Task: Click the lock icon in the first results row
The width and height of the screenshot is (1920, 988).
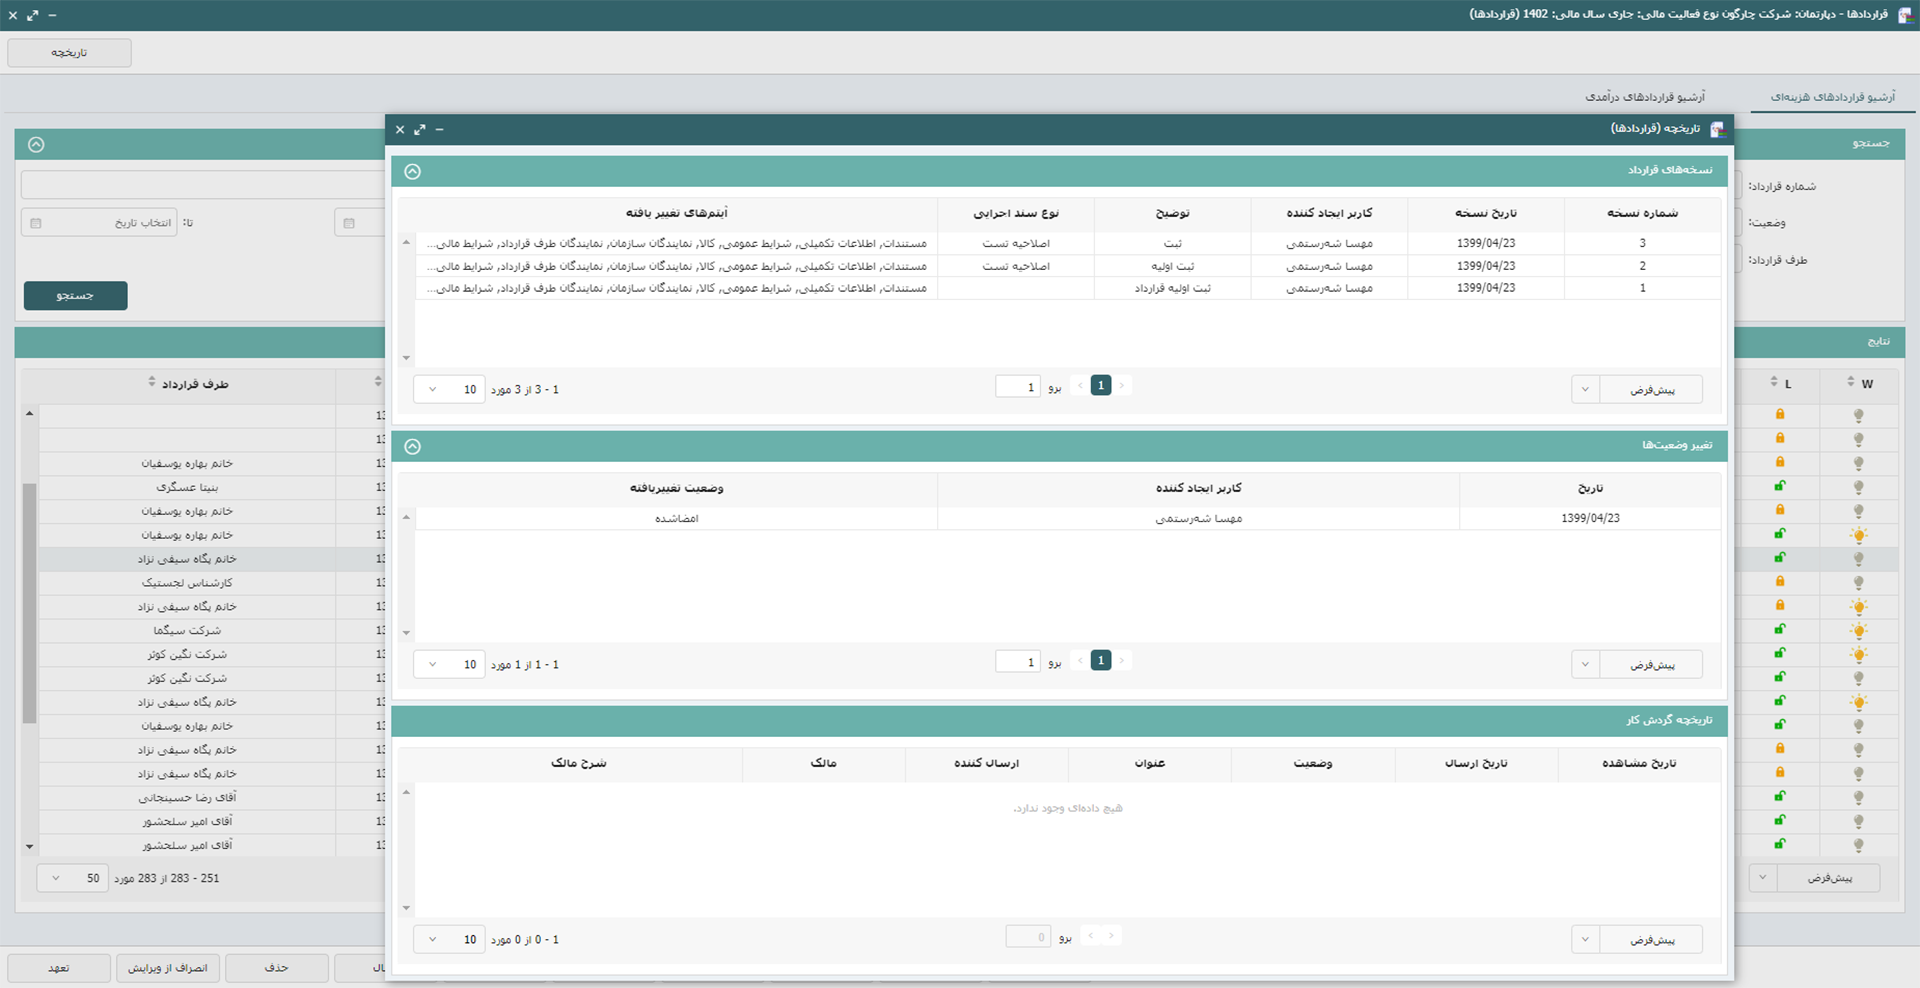Action: 1780,415
